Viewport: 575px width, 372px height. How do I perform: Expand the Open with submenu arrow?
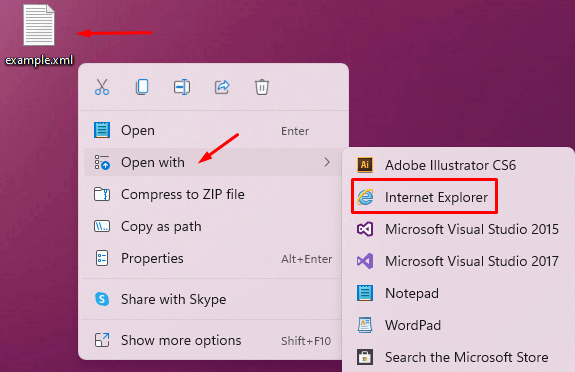[x=327, y=162]
